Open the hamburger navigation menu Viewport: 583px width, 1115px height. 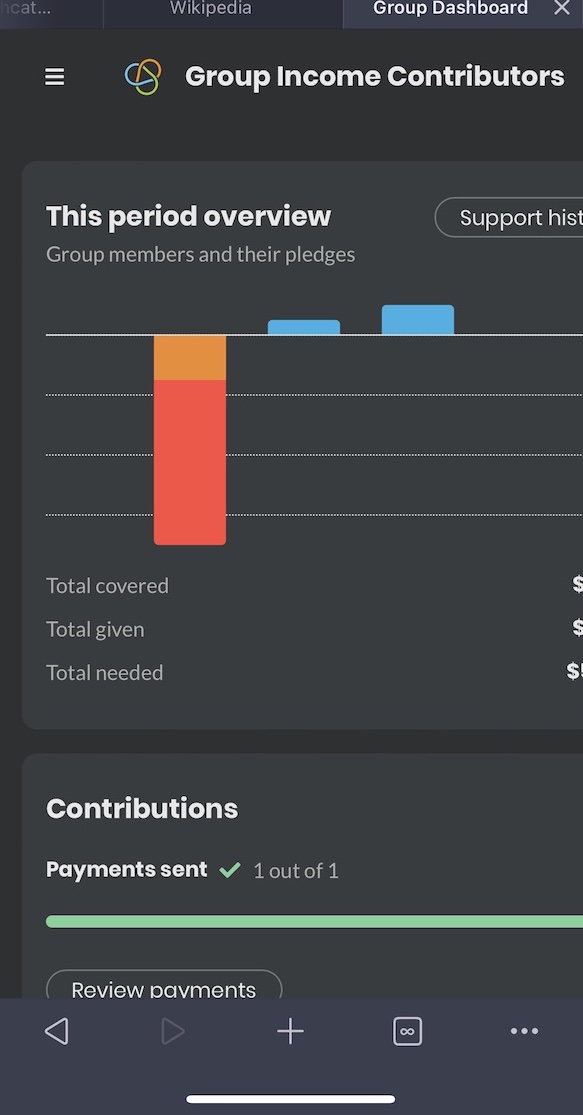pos(54,76)
